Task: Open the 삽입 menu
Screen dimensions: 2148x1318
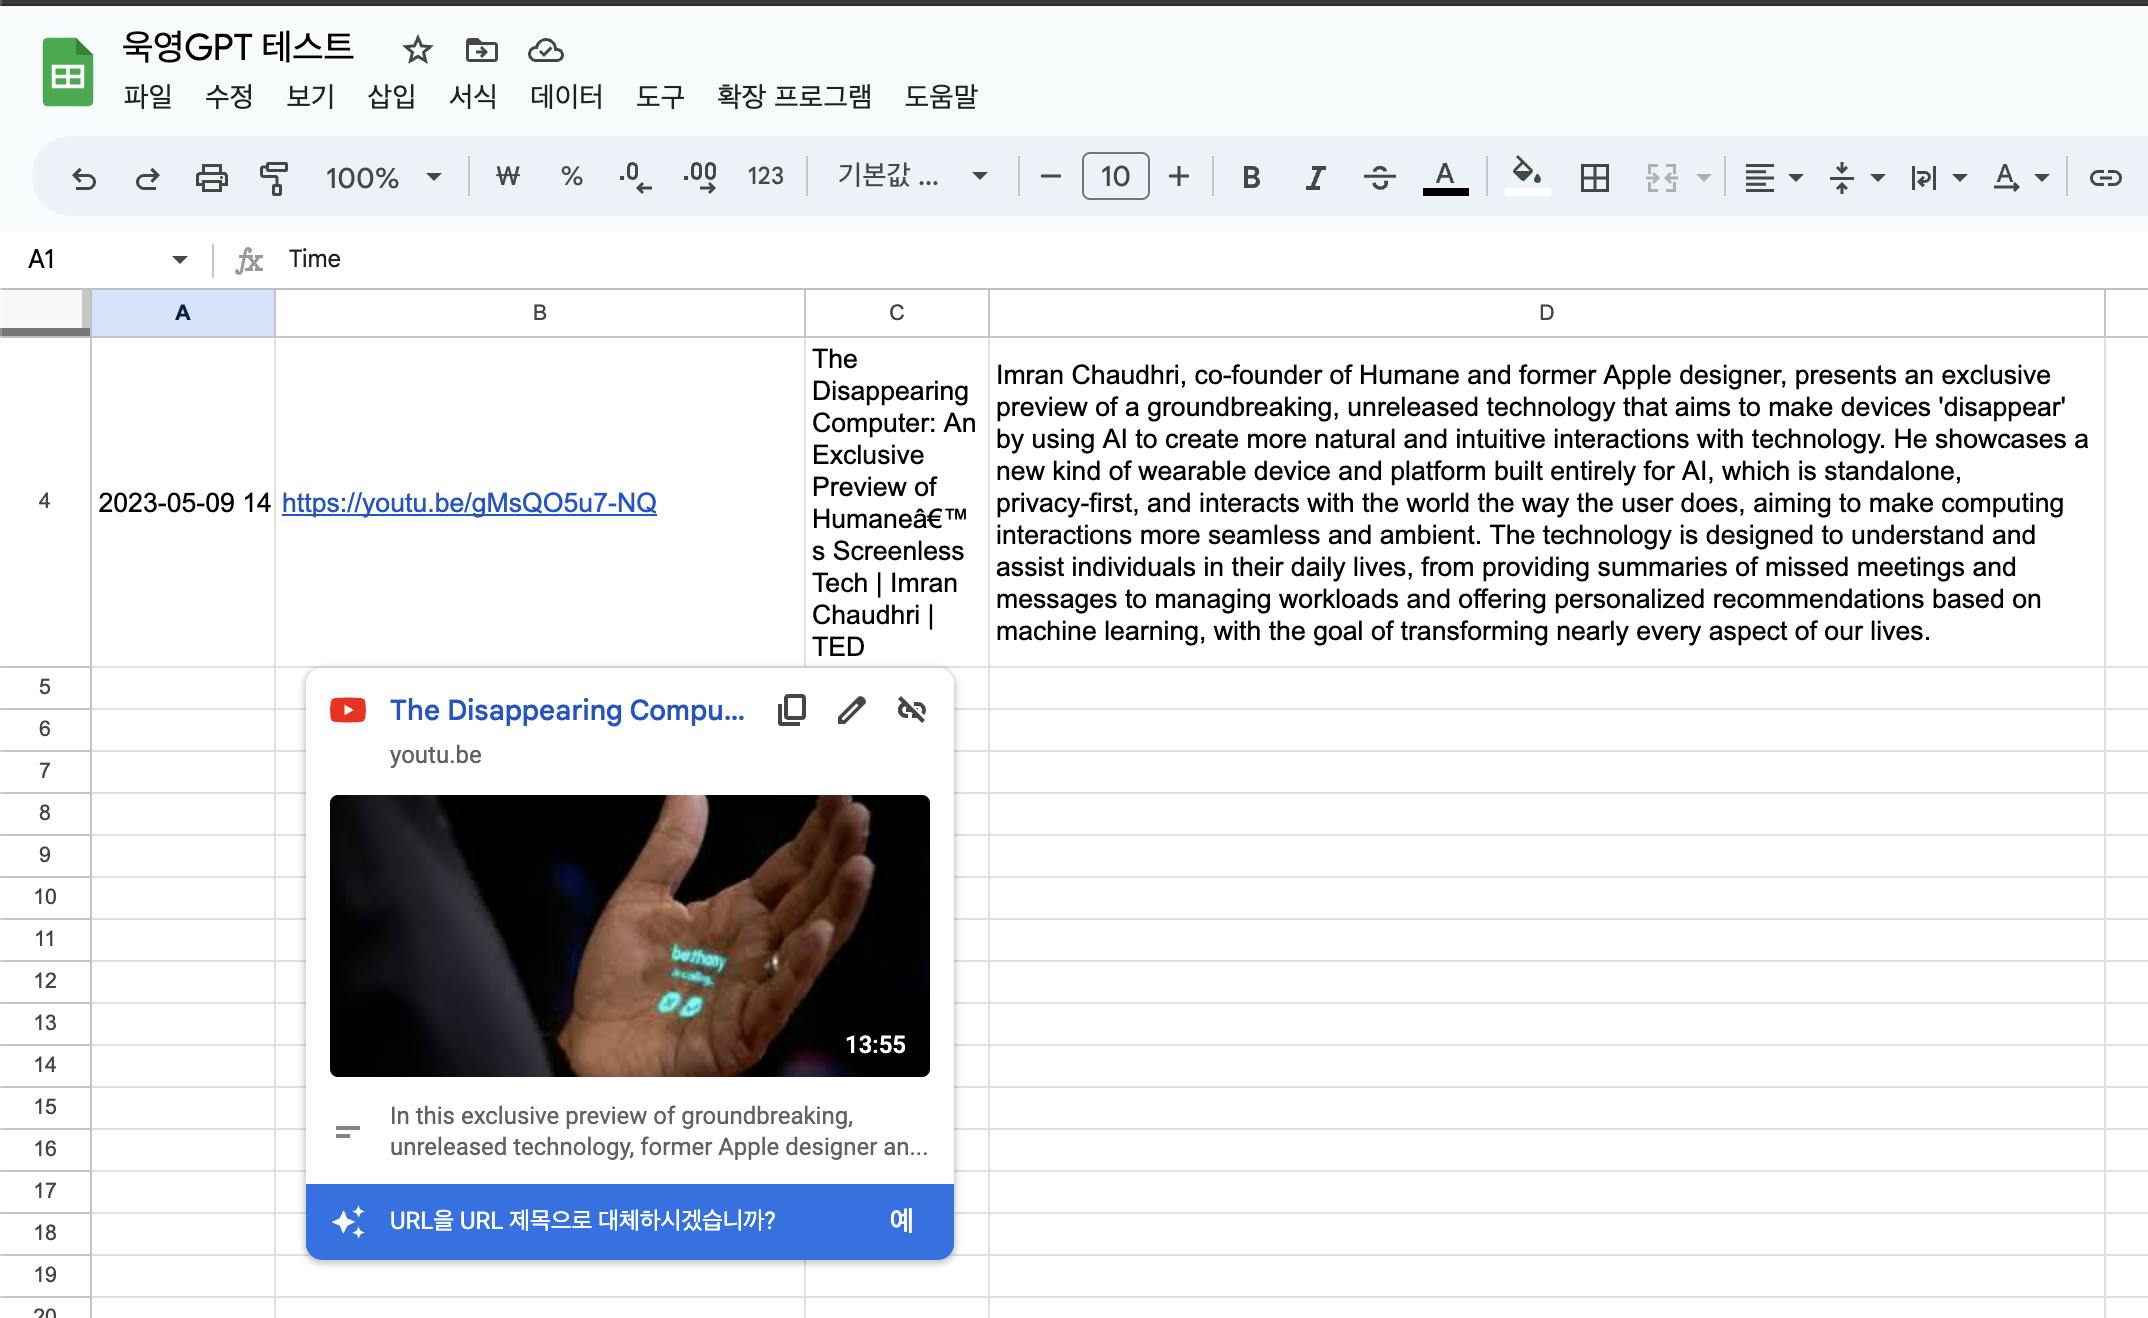Action: [391, 96]
